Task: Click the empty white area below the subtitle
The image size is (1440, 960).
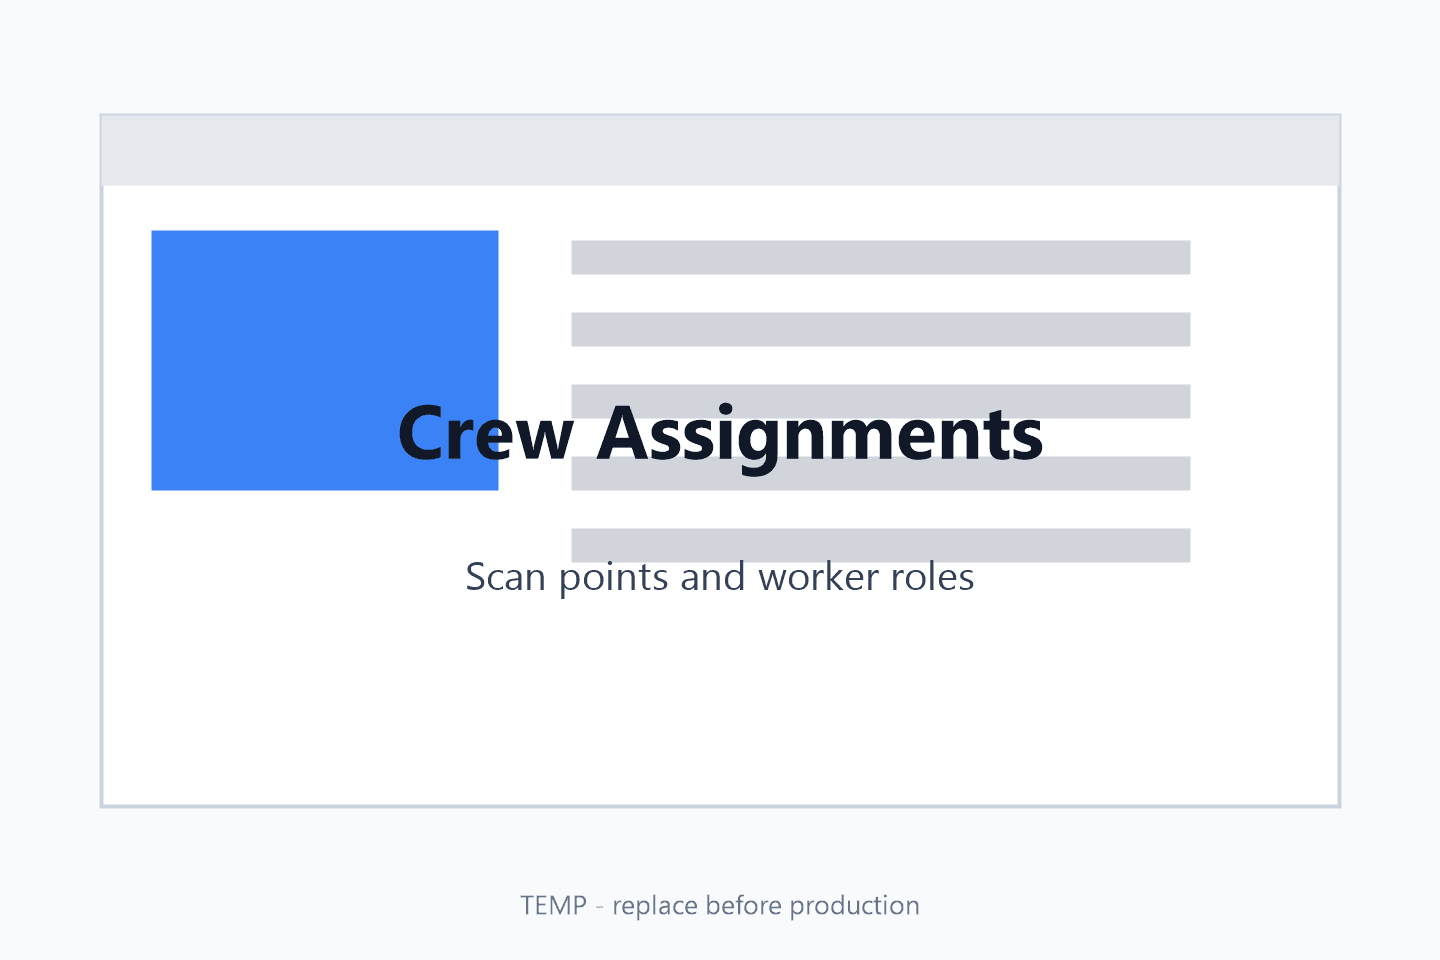Action: (720, 700)
